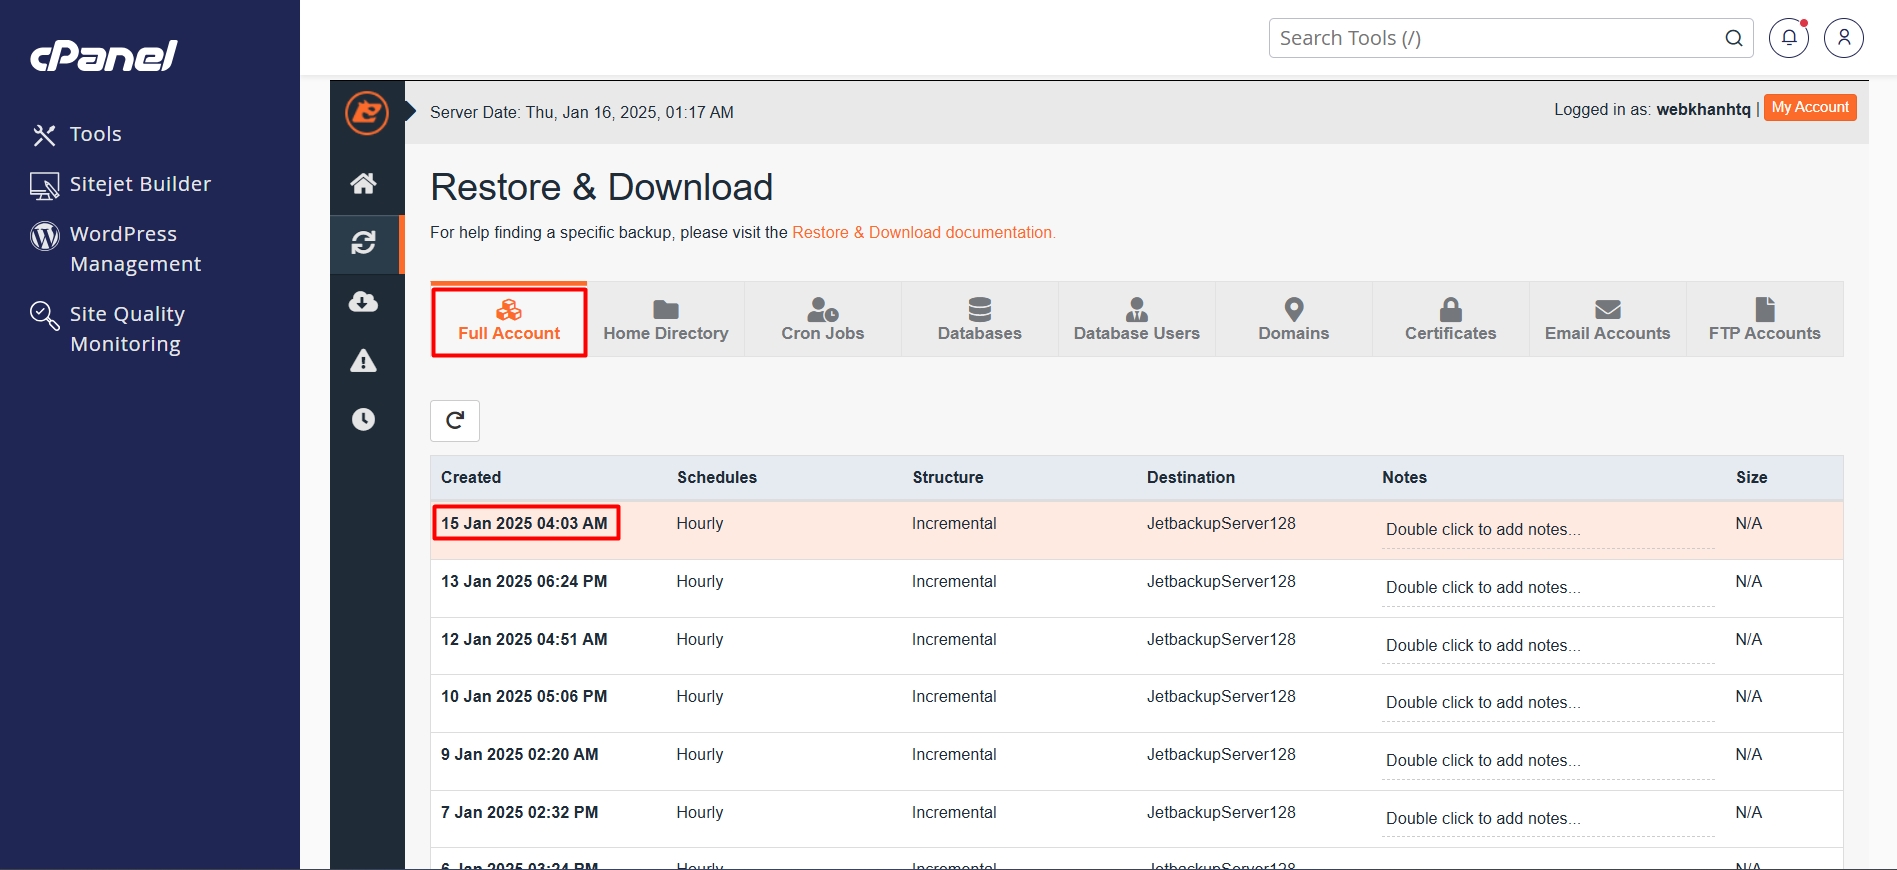The height and width of the screenshot is (870, 1897).
Task: Select the Email Accounts tab
Action: point(1607,320)
